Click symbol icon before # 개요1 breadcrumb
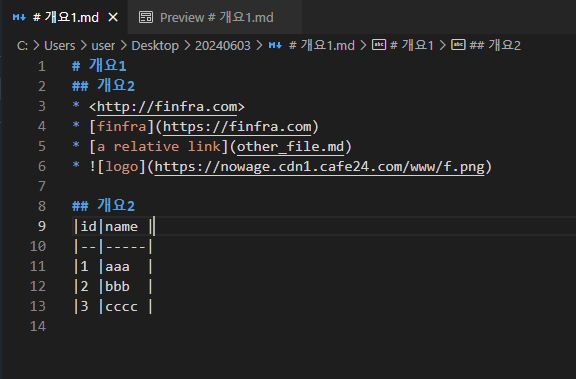This screenshot has width=576, height=379. click(379, 45)
